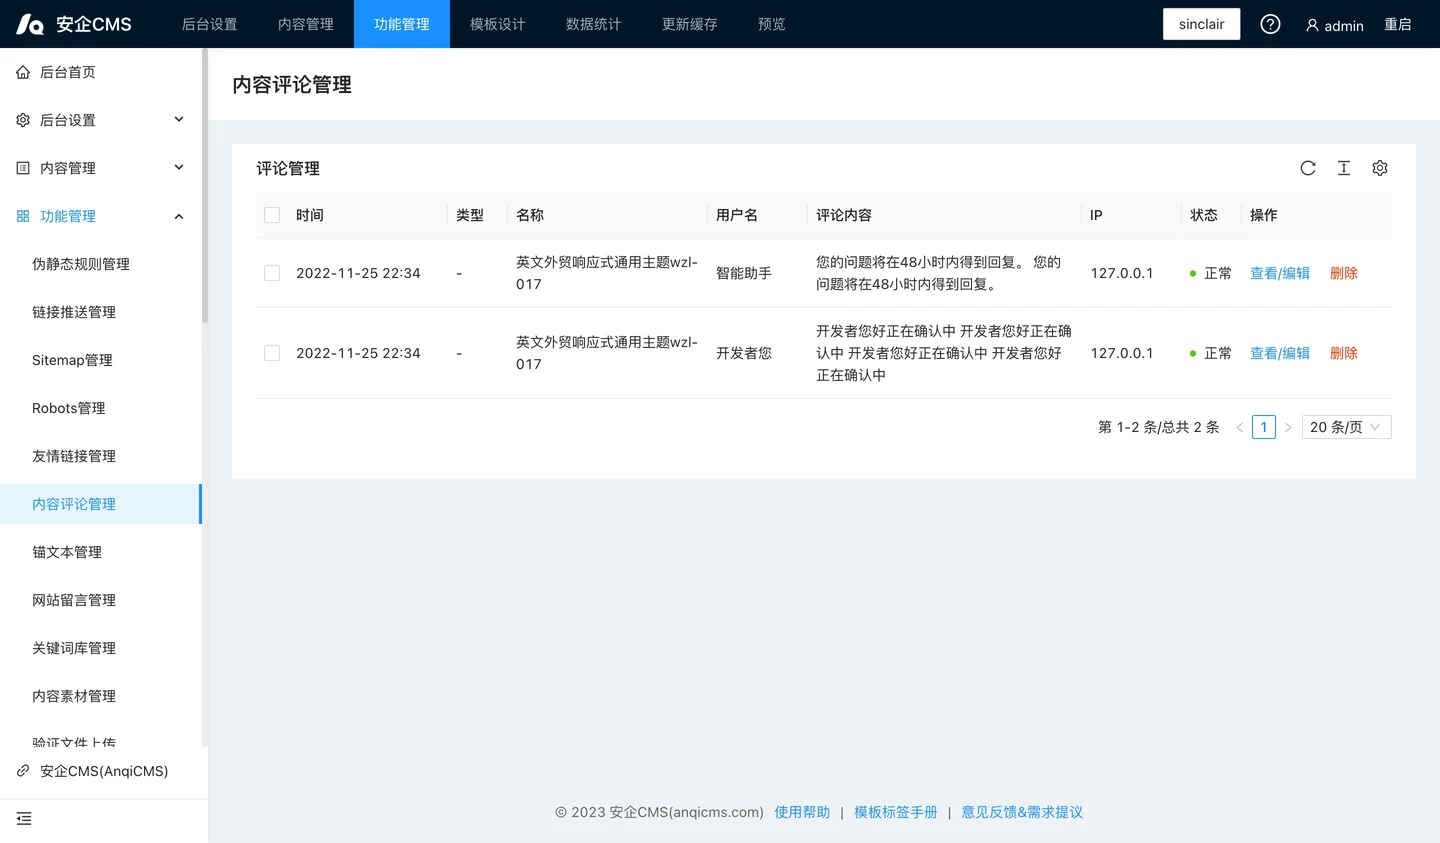Screen dimensions: 1440x843
Task: Click comment text 您的问题将在48小时内得到回复
Action: [x=938, y=273]
